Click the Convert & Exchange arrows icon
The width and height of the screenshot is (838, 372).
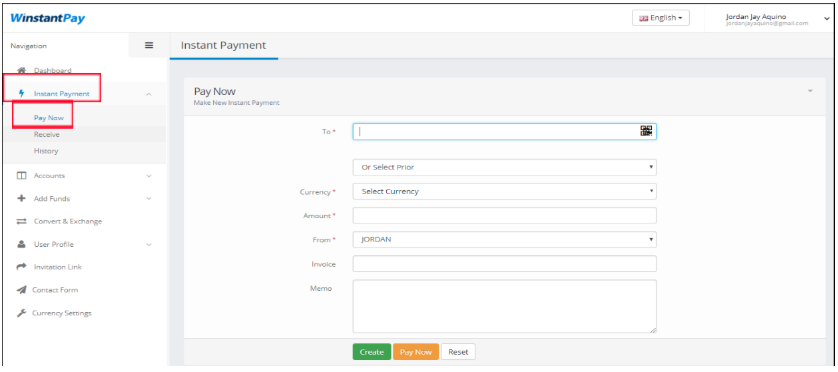pos(21,221)
